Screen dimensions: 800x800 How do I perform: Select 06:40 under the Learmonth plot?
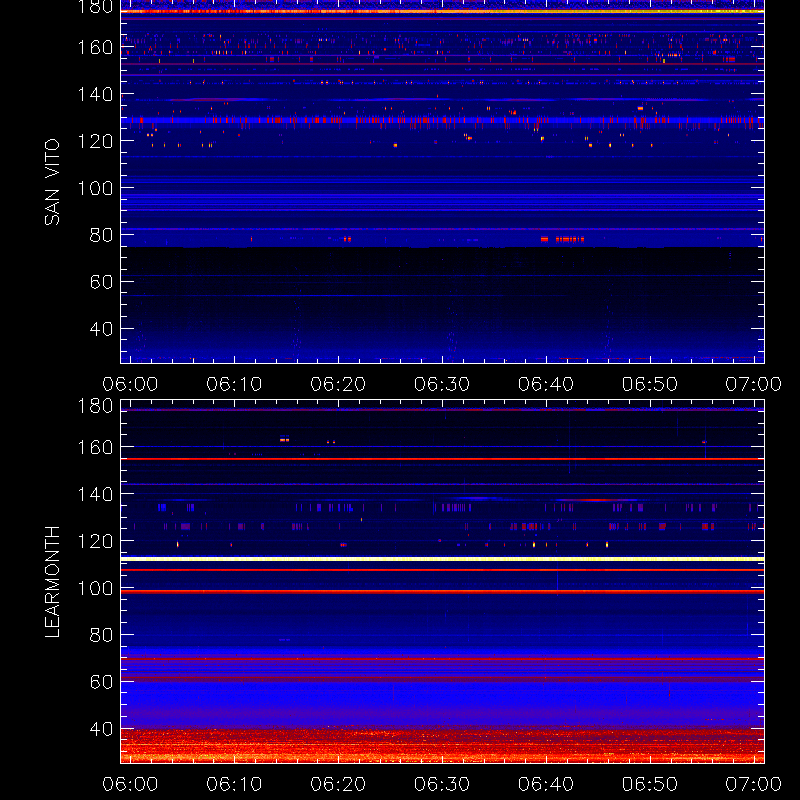pos(546,784)
